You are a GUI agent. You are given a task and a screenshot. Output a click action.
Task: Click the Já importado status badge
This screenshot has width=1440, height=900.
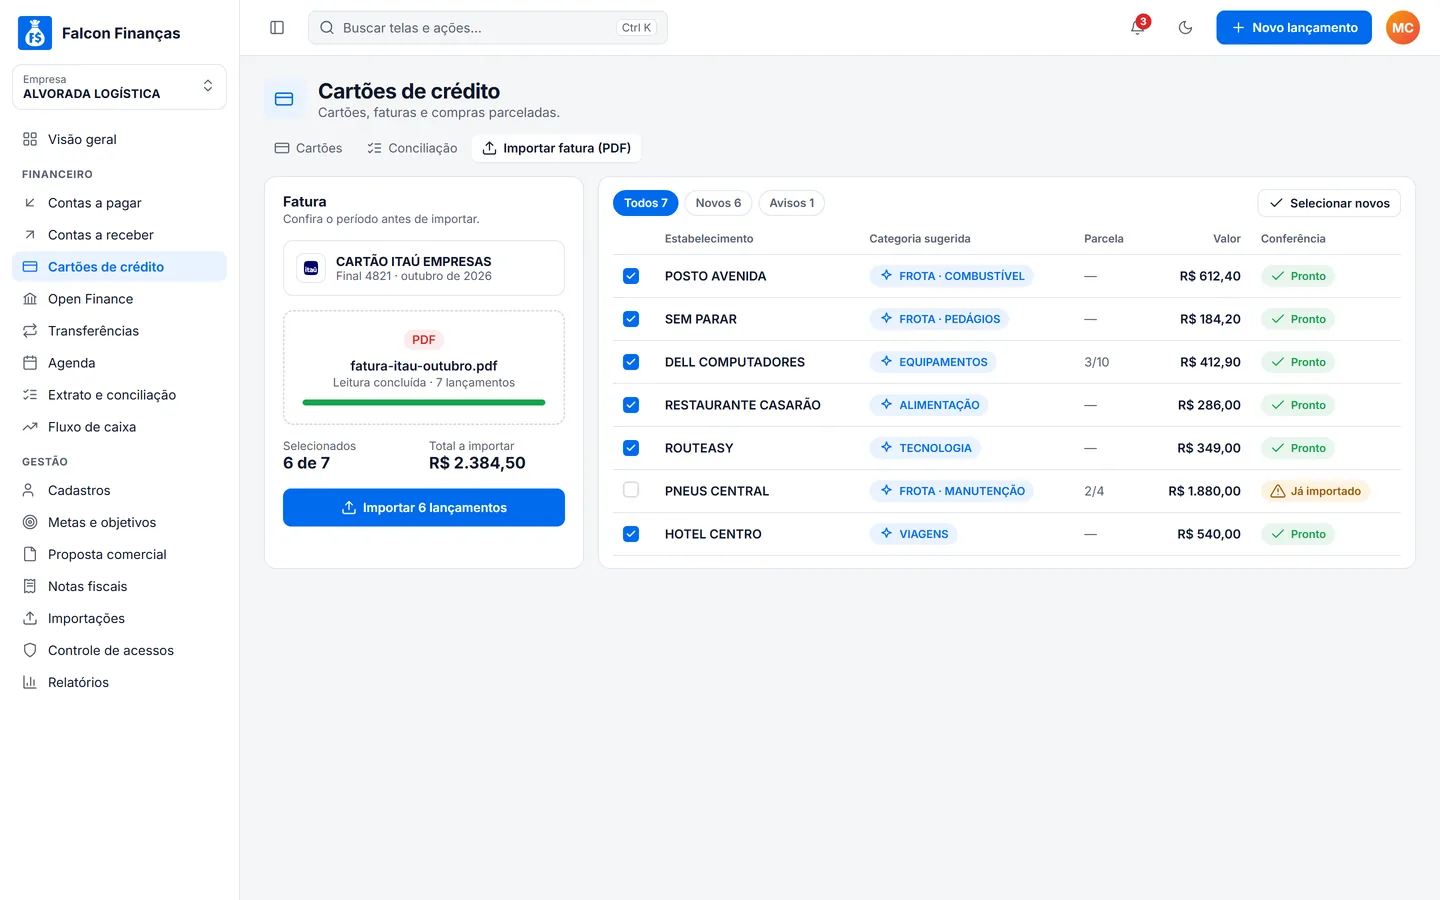tap(1315, 491)
